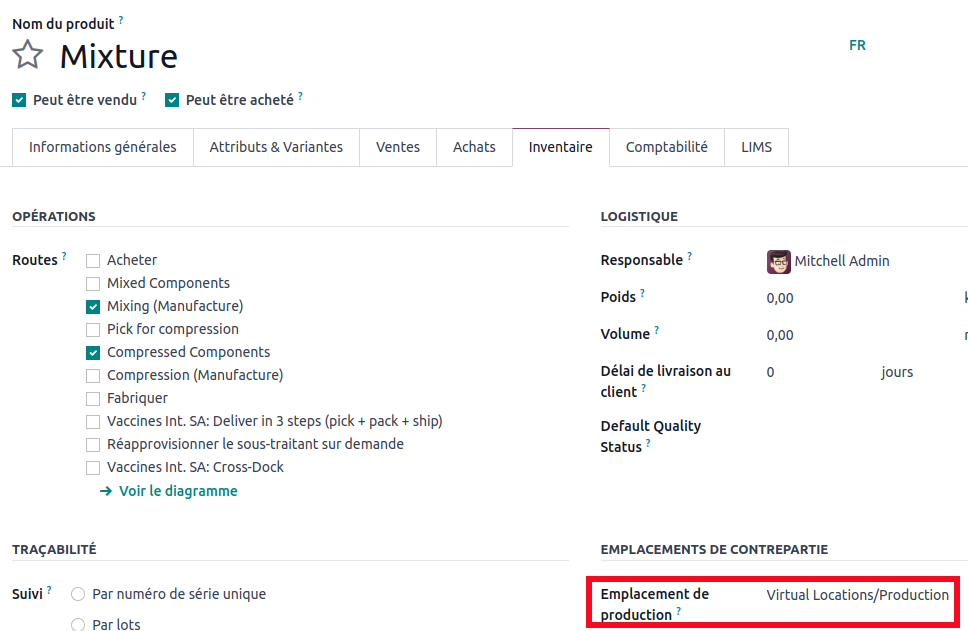
Task: Show help for Emplacement de production
Action: pyautogui.click(x=679, y=612)
